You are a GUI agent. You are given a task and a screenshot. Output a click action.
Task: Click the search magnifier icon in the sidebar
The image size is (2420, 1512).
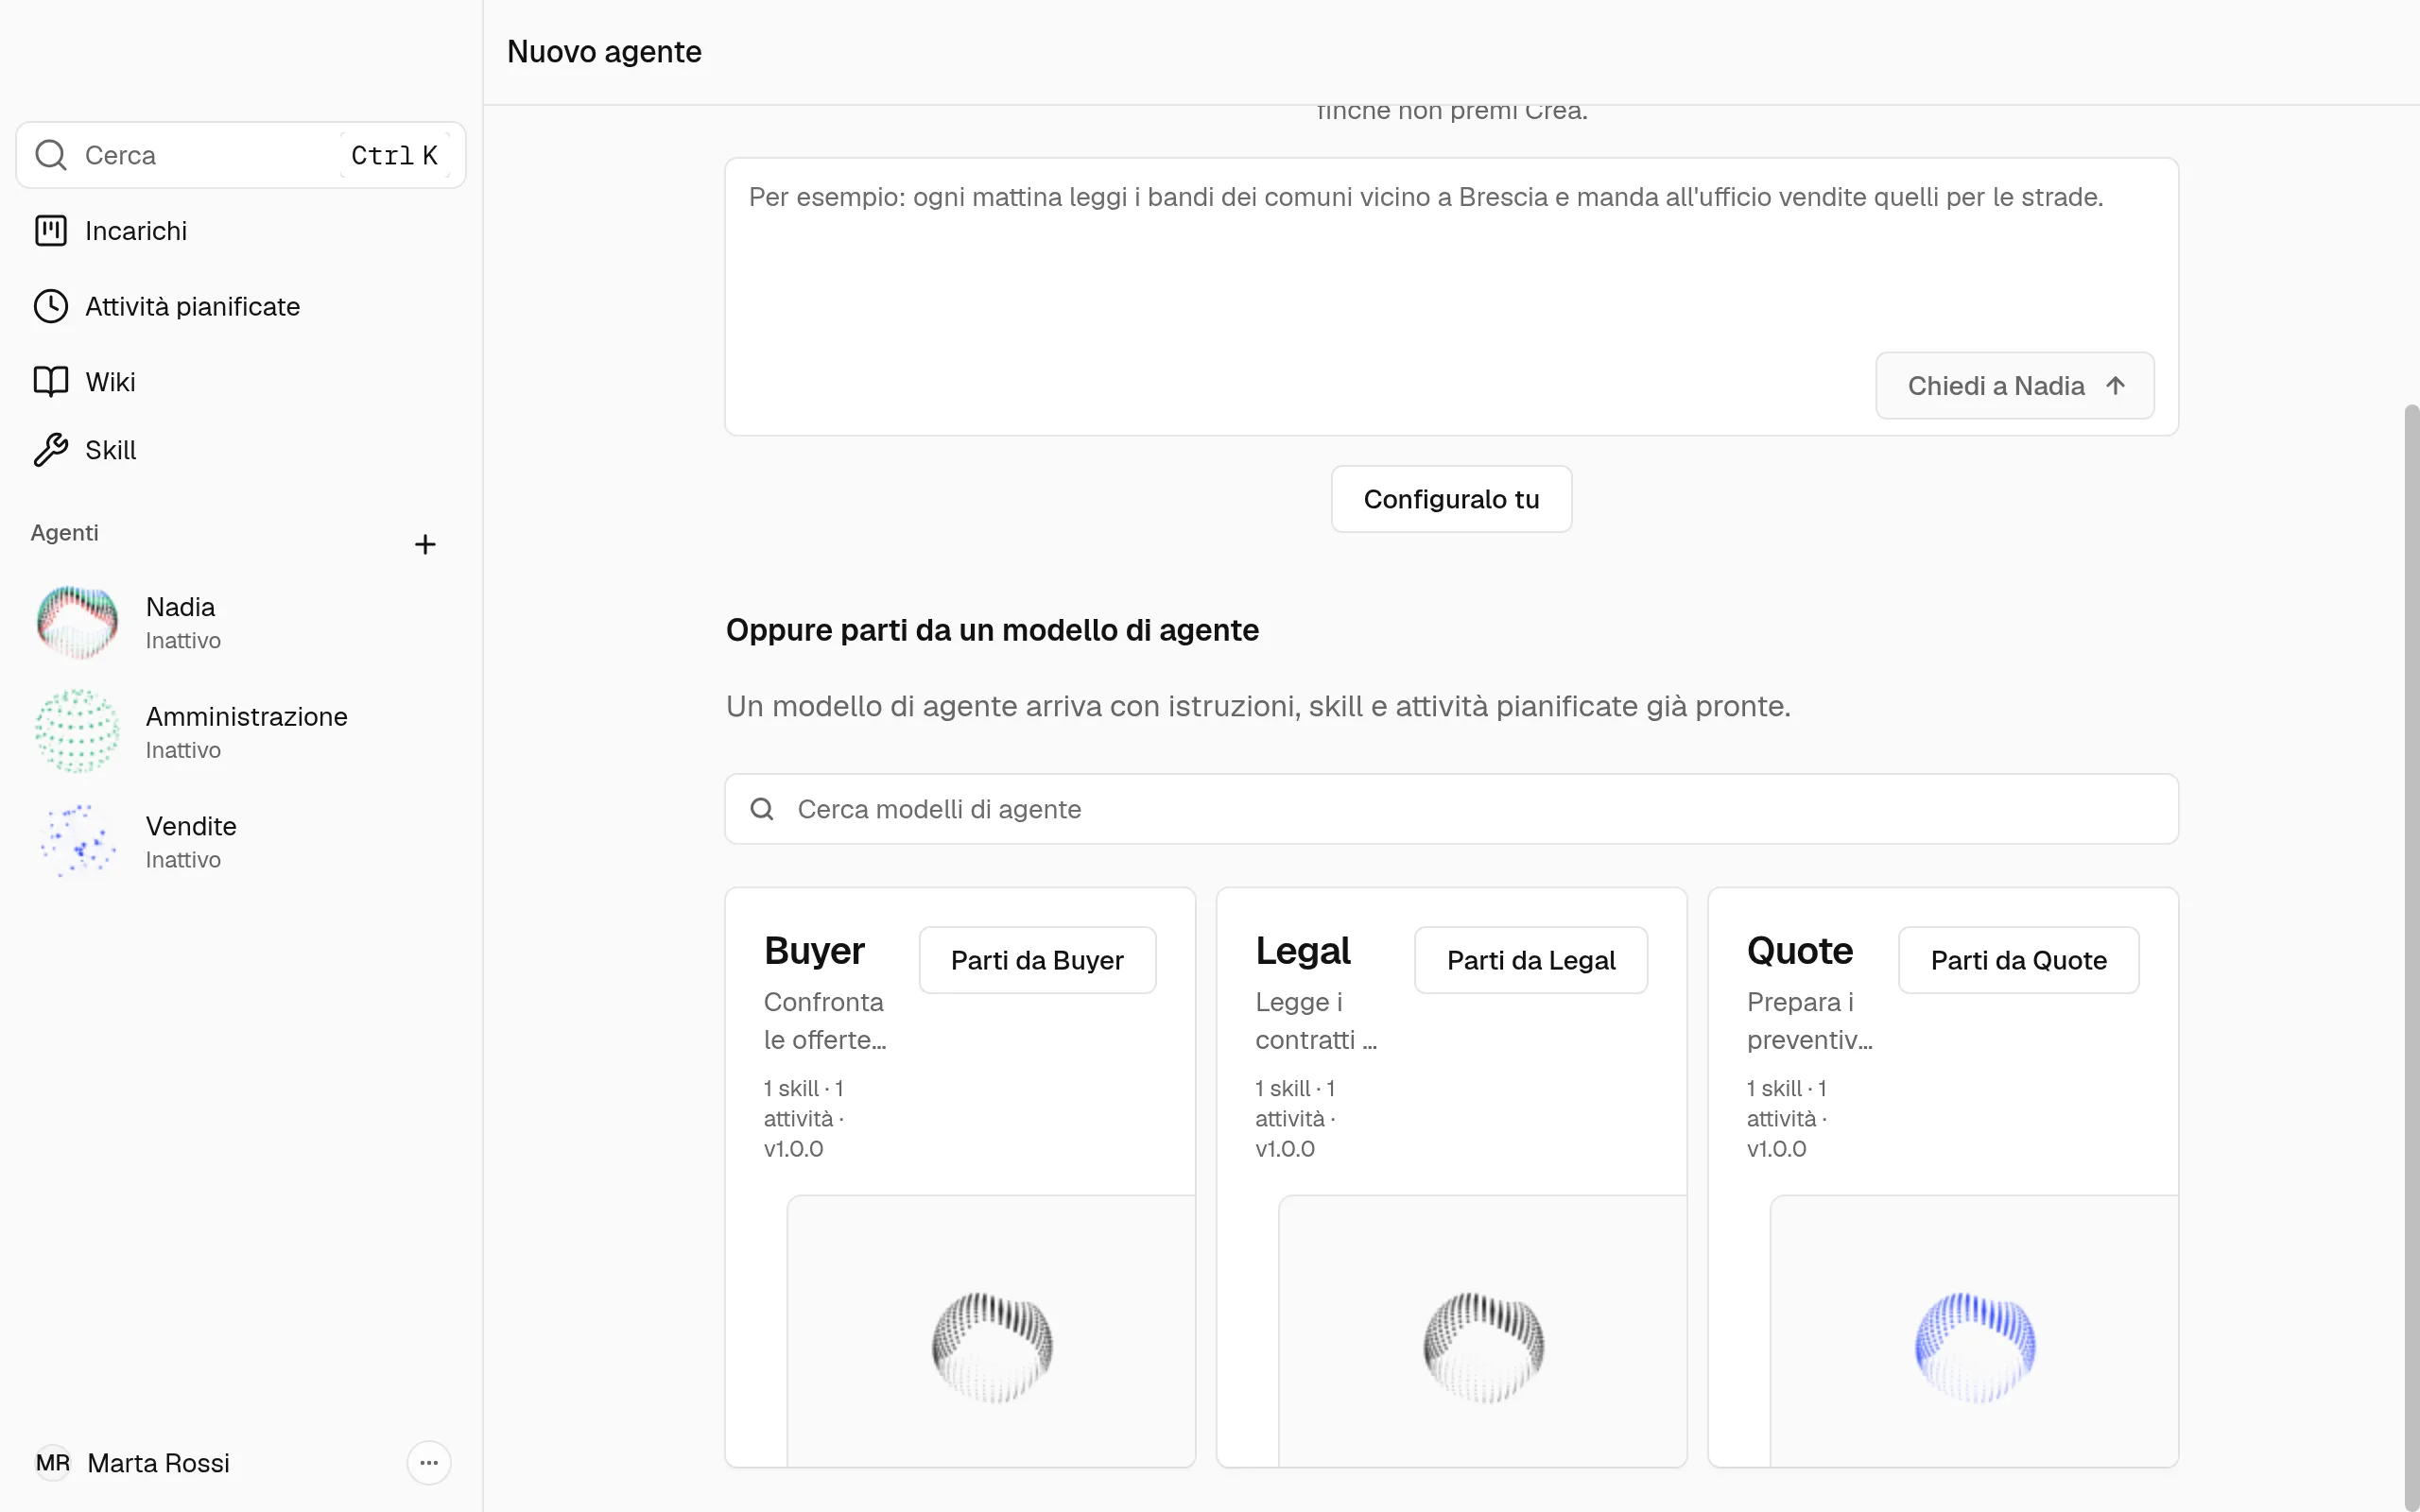pyautogui.click(x=51, y=155)
